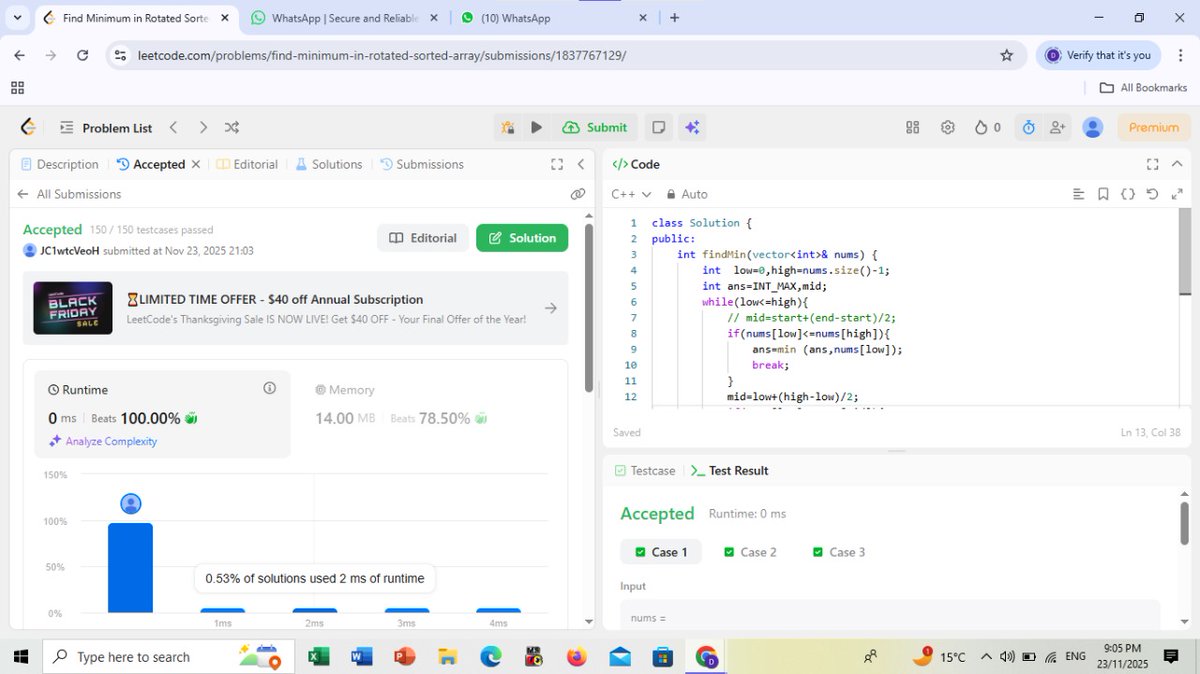Toggle the session timer stopwatch
This screenshot has width=1200, height=674.
coord(1027,127)
